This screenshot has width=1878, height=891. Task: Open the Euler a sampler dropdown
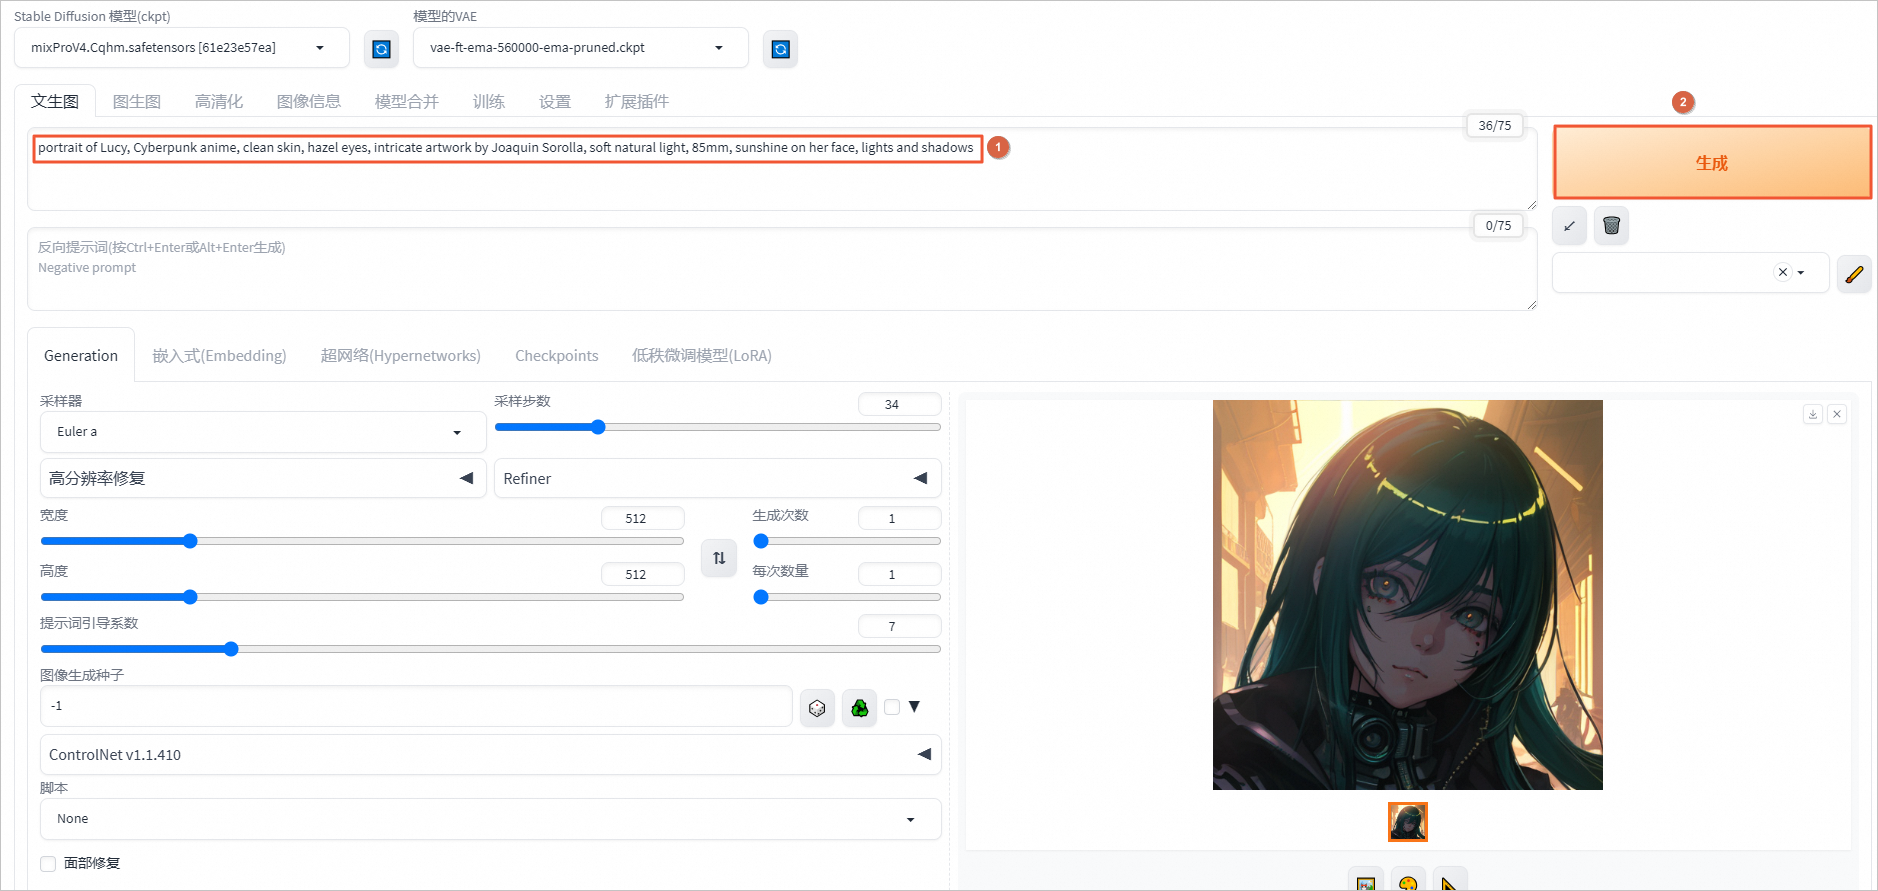pyautogui.click(x=263, y=432)
